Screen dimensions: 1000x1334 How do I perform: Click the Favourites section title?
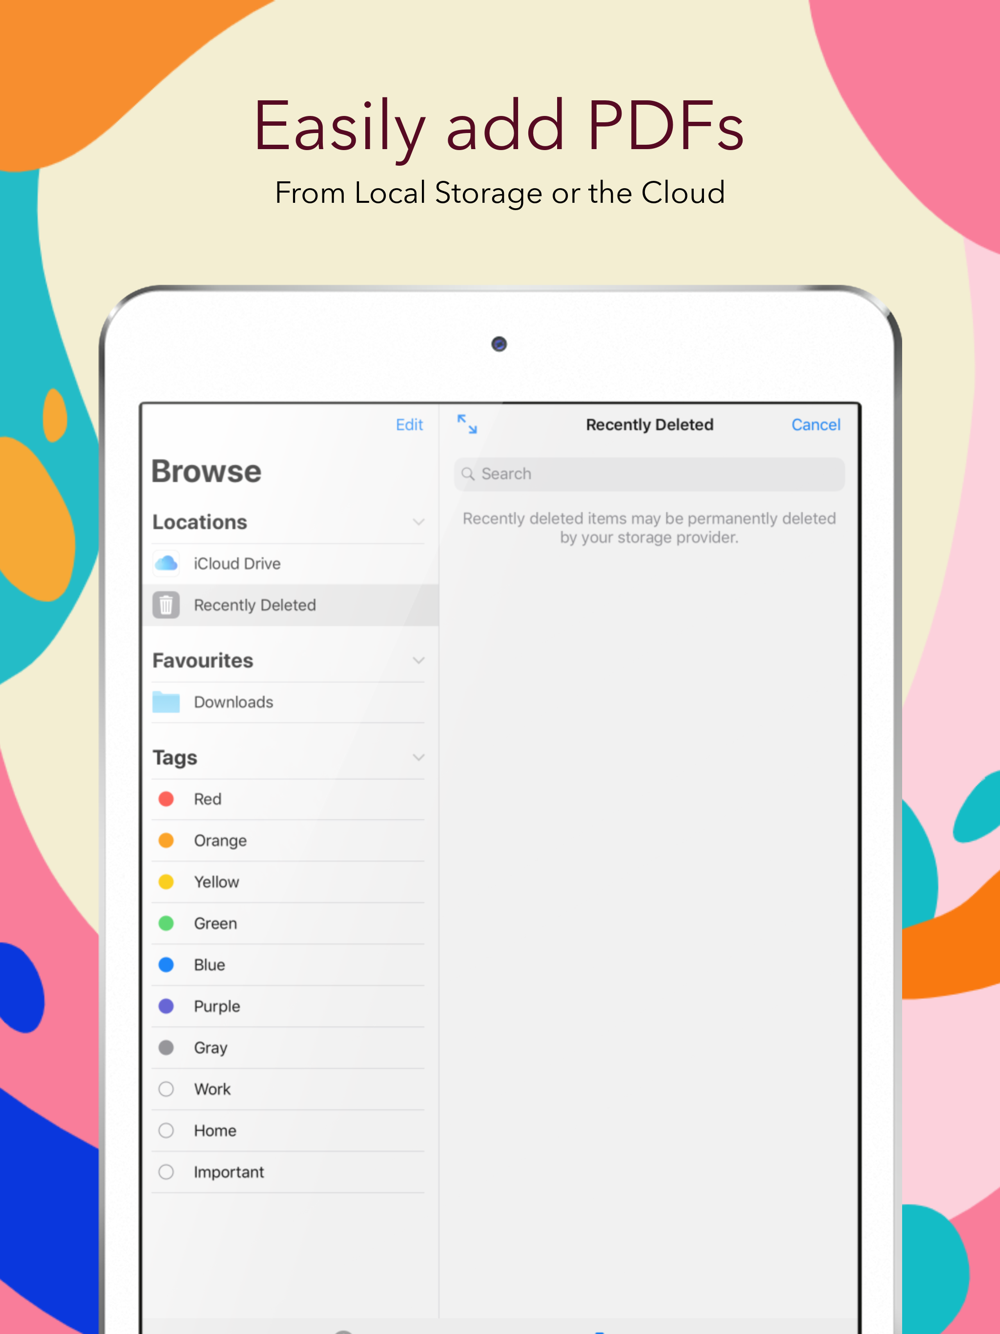203,660
